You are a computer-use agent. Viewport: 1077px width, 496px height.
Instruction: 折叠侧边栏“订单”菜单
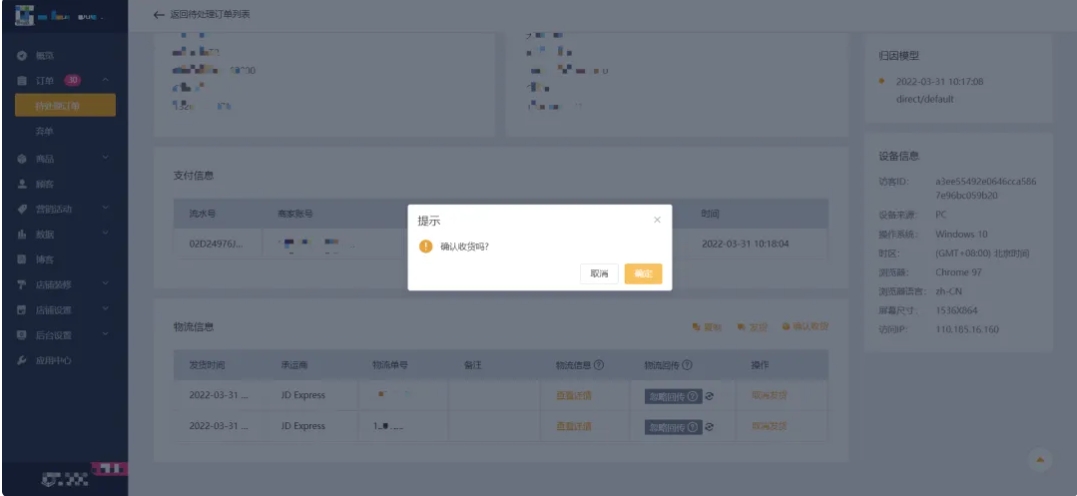tap(105, 79)
